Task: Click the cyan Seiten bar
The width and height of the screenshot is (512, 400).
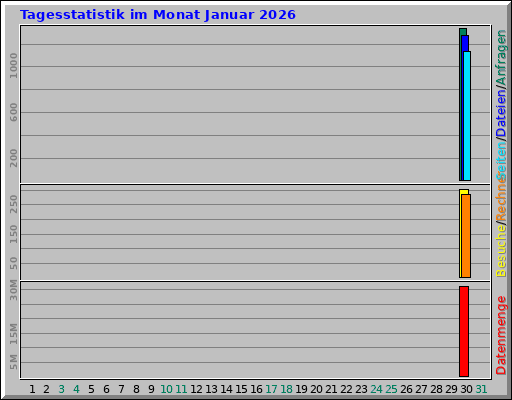Action: [467, 116]
